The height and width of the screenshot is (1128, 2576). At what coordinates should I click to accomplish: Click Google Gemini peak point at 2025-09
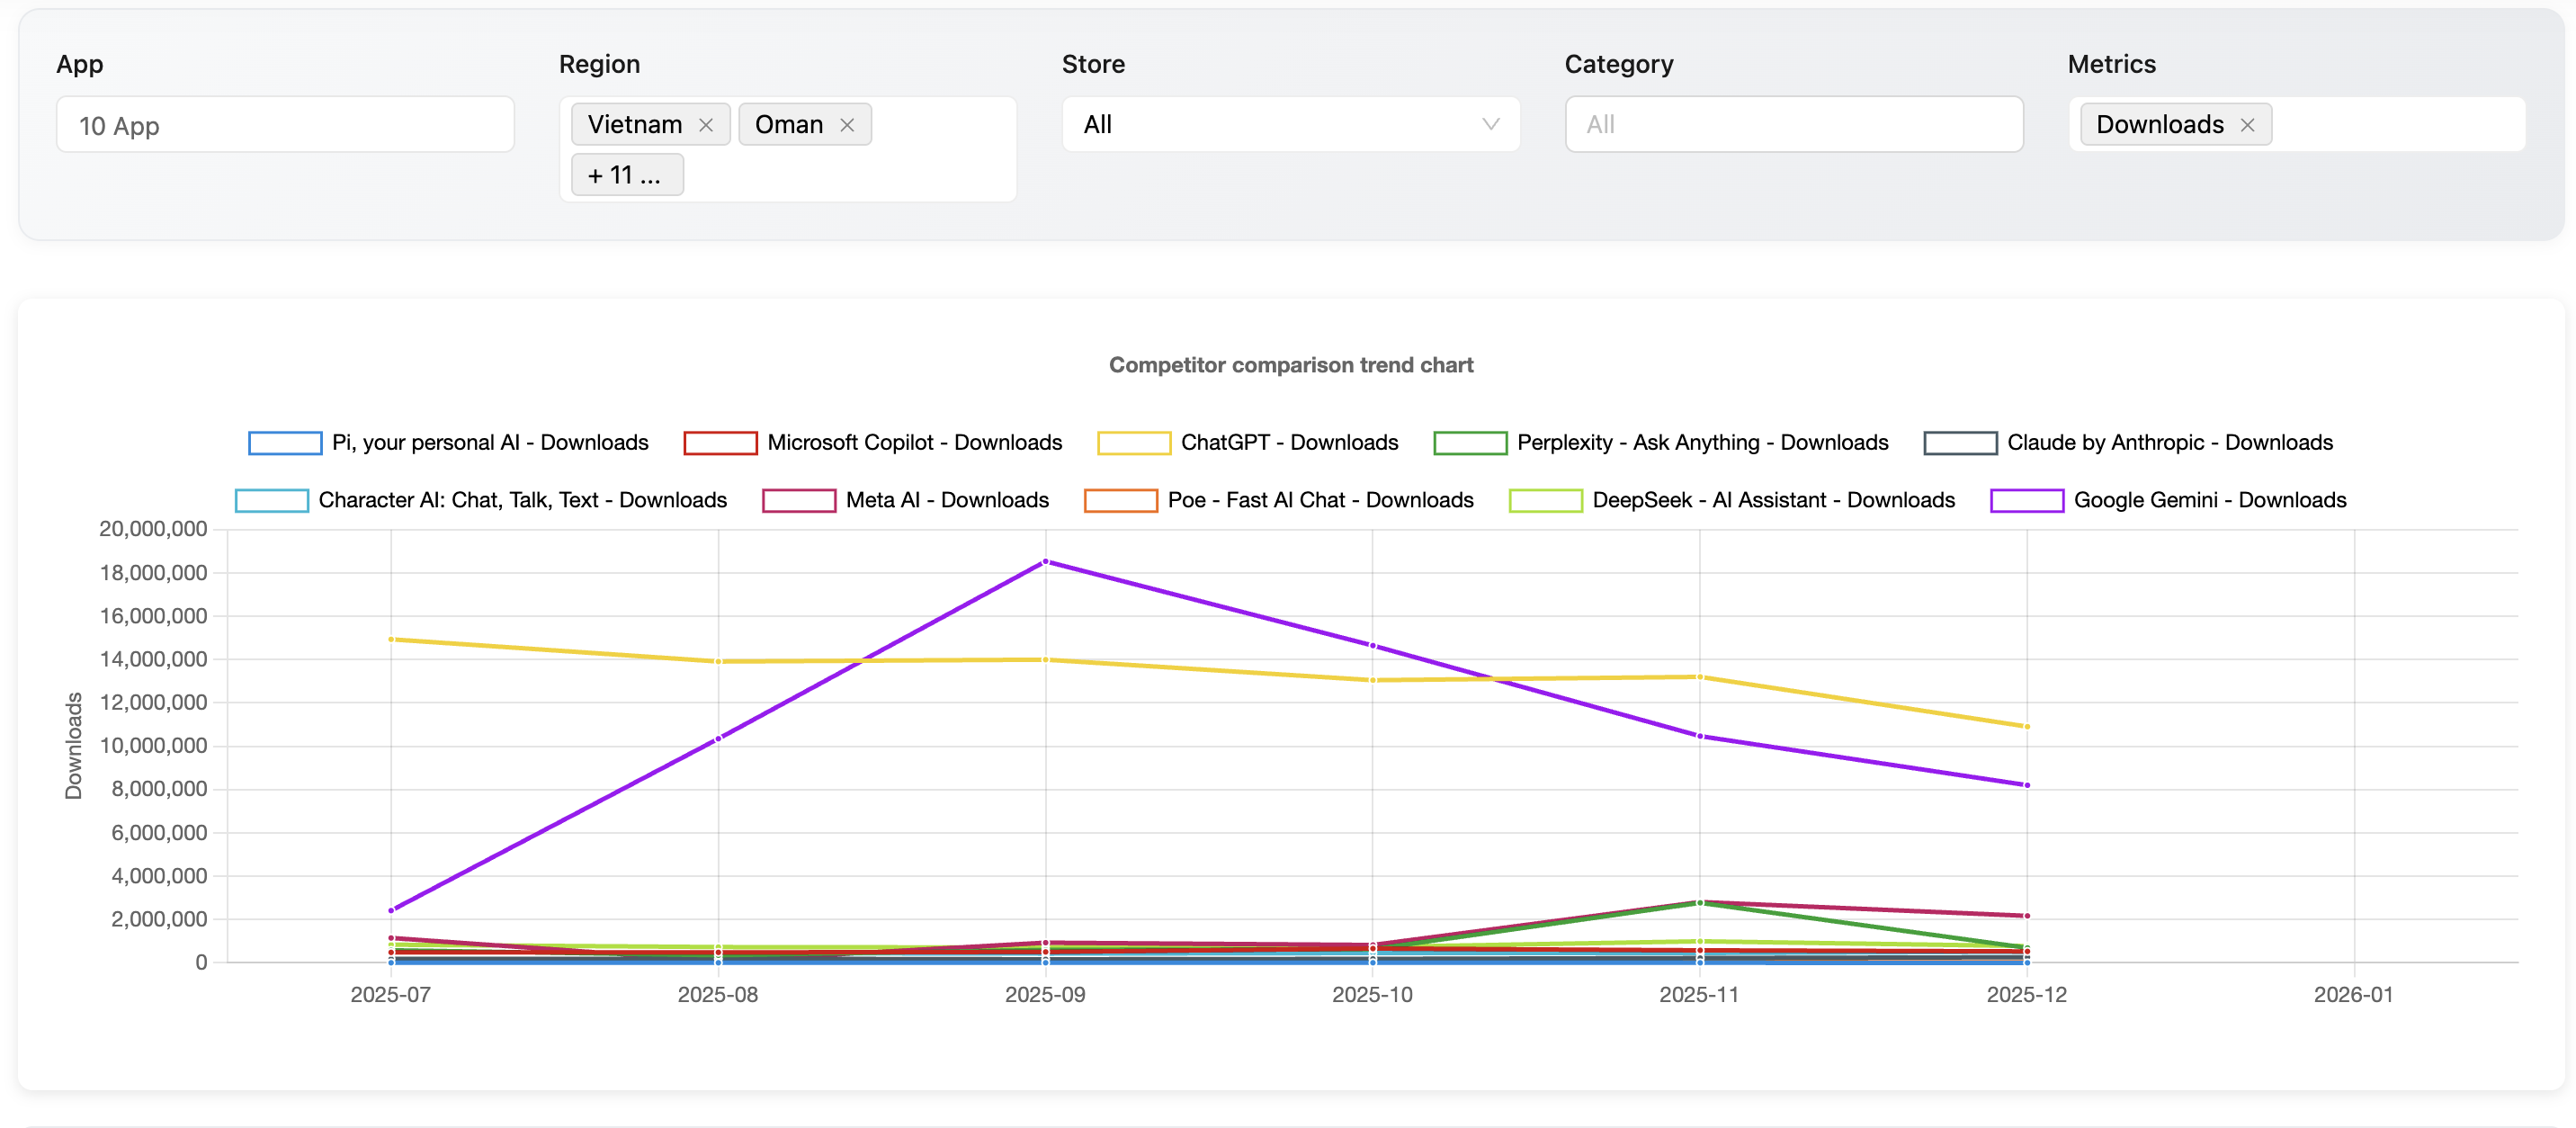pyautogui.click(x=1045, y=562)
